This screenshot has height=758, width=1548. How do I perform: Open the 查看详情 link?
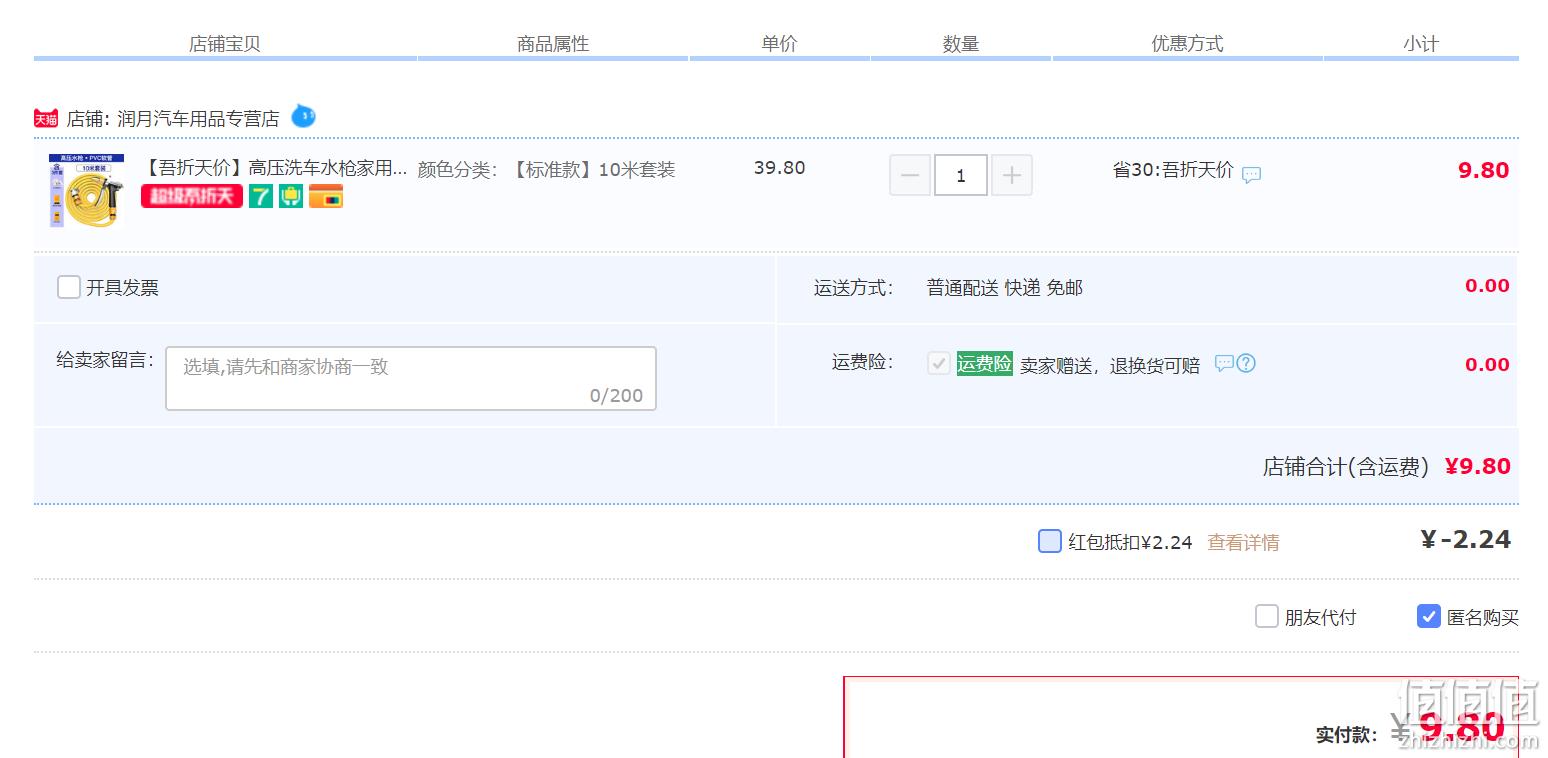click(1243, 542)
